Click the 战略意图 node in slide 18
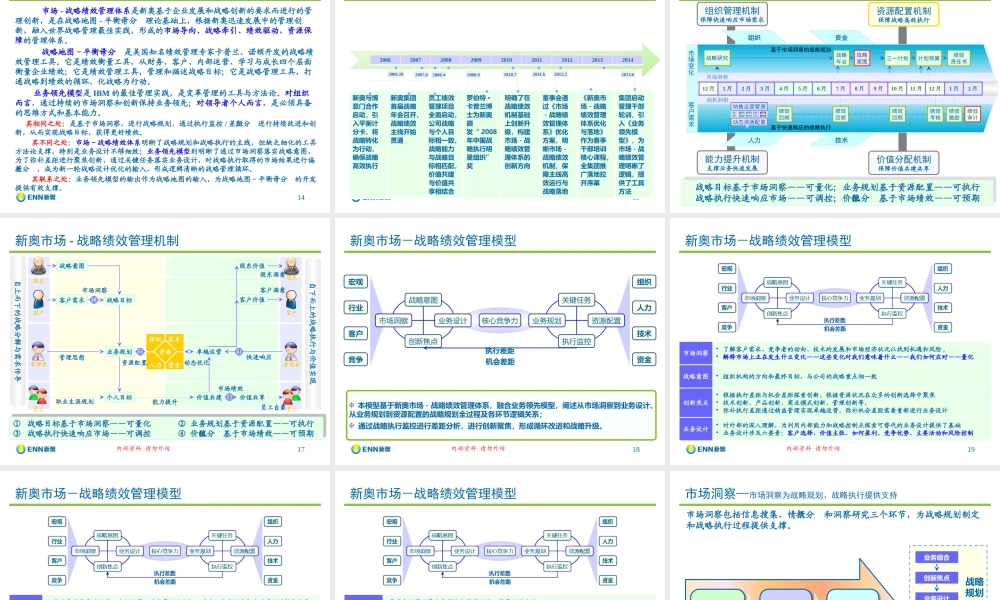Screen dimensions: 1000x600 coord(423,300)
